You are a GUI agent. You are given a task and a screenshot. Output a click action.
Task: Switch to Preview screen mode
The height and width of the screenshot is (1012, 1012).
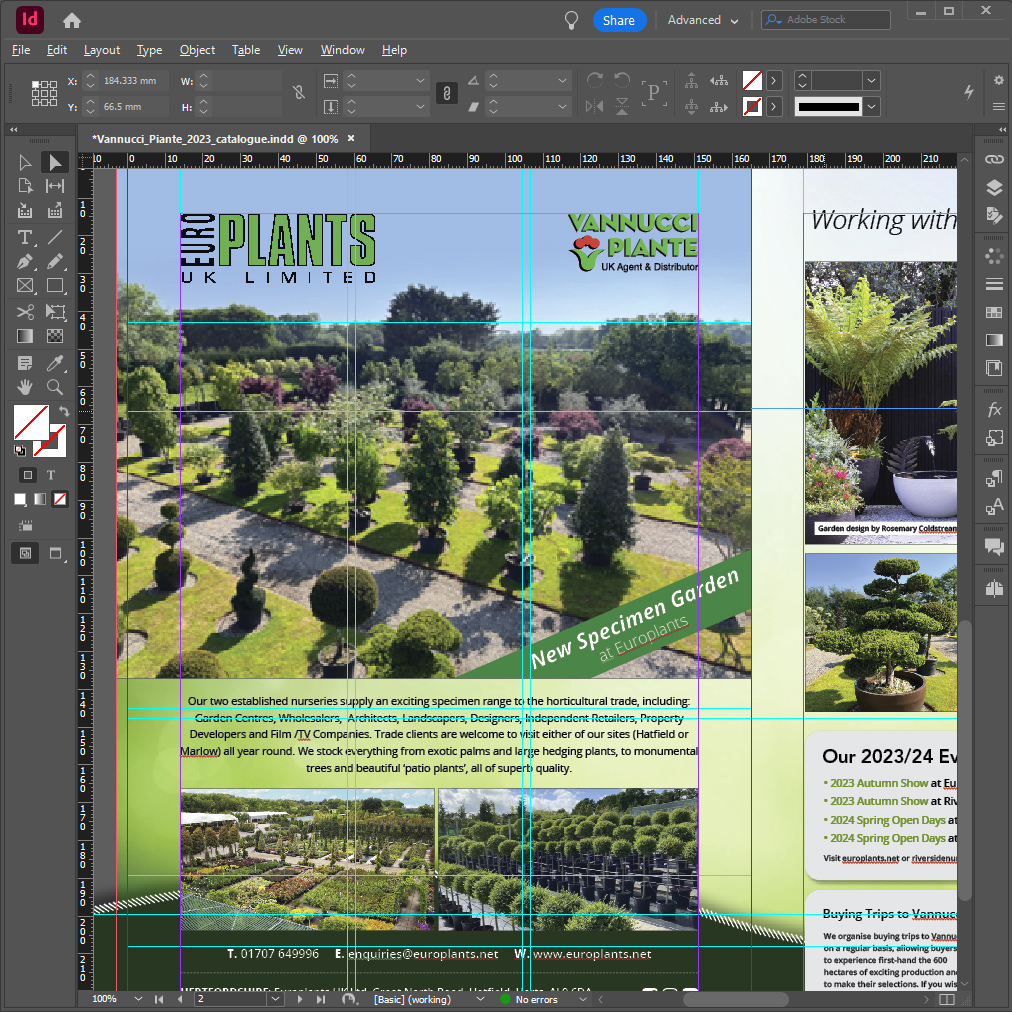point(56,553)
